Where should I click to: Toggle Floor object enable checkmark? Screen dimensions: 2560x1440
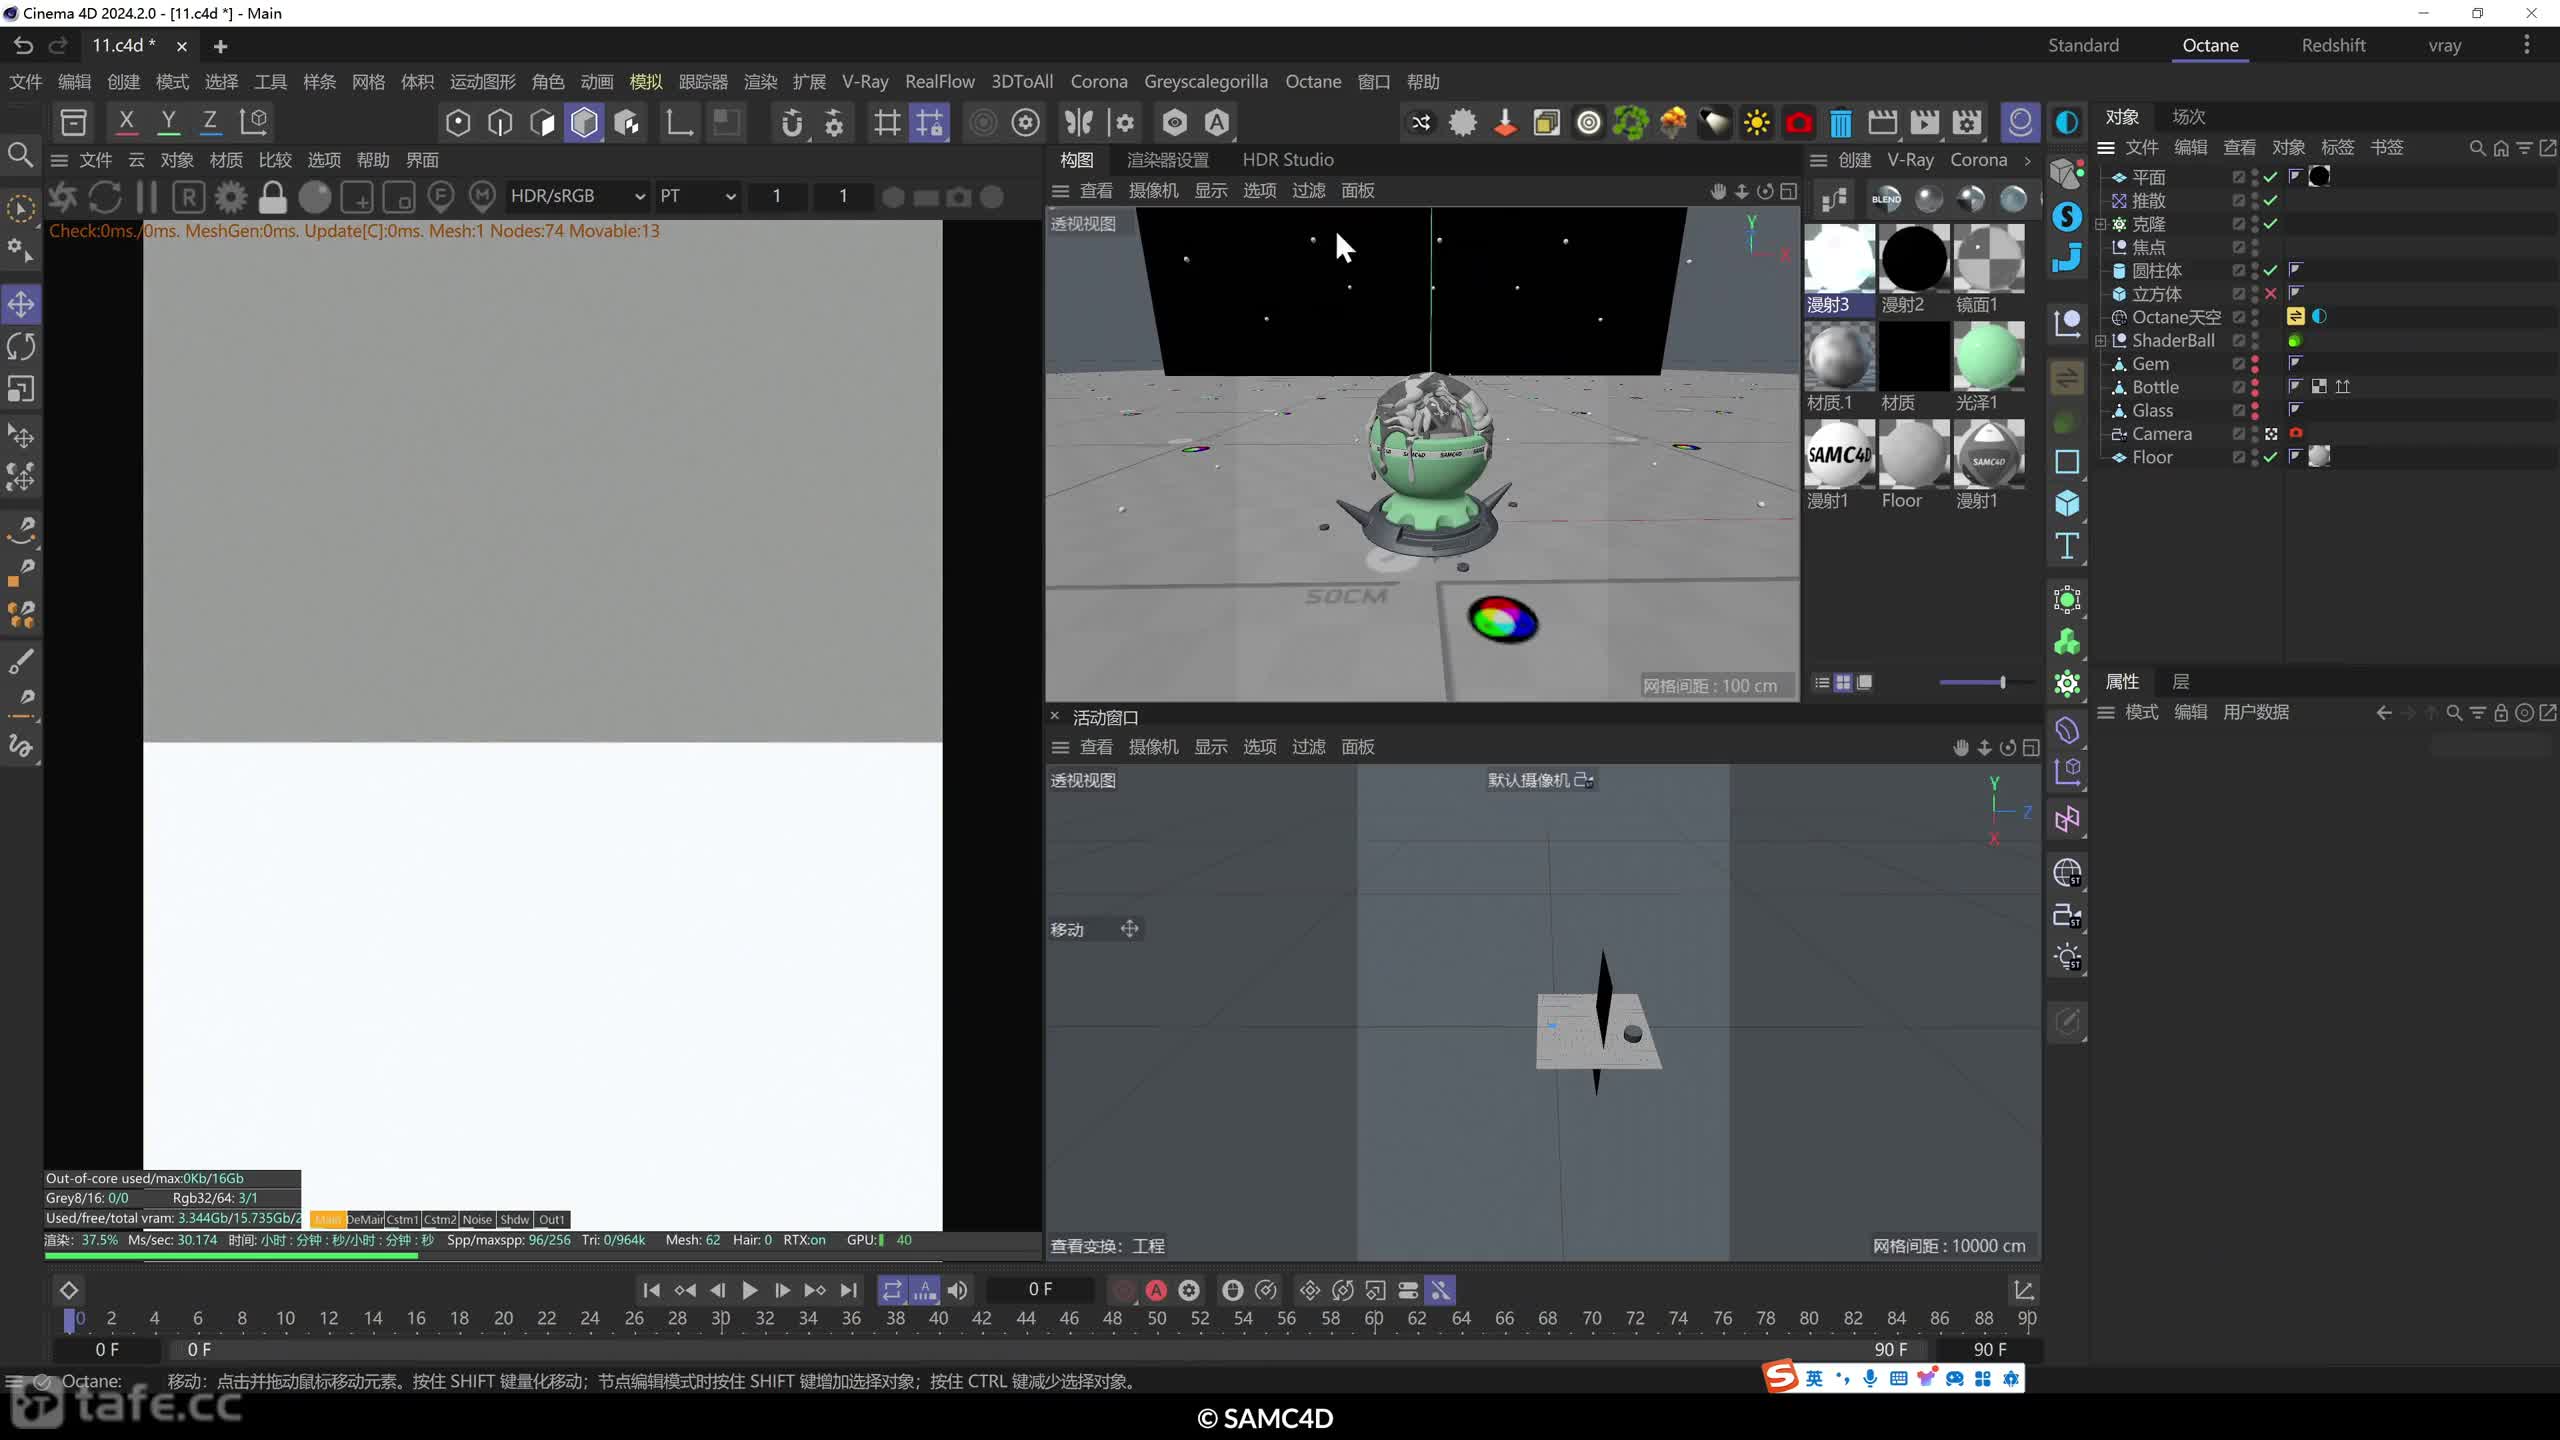(2271, 457)
